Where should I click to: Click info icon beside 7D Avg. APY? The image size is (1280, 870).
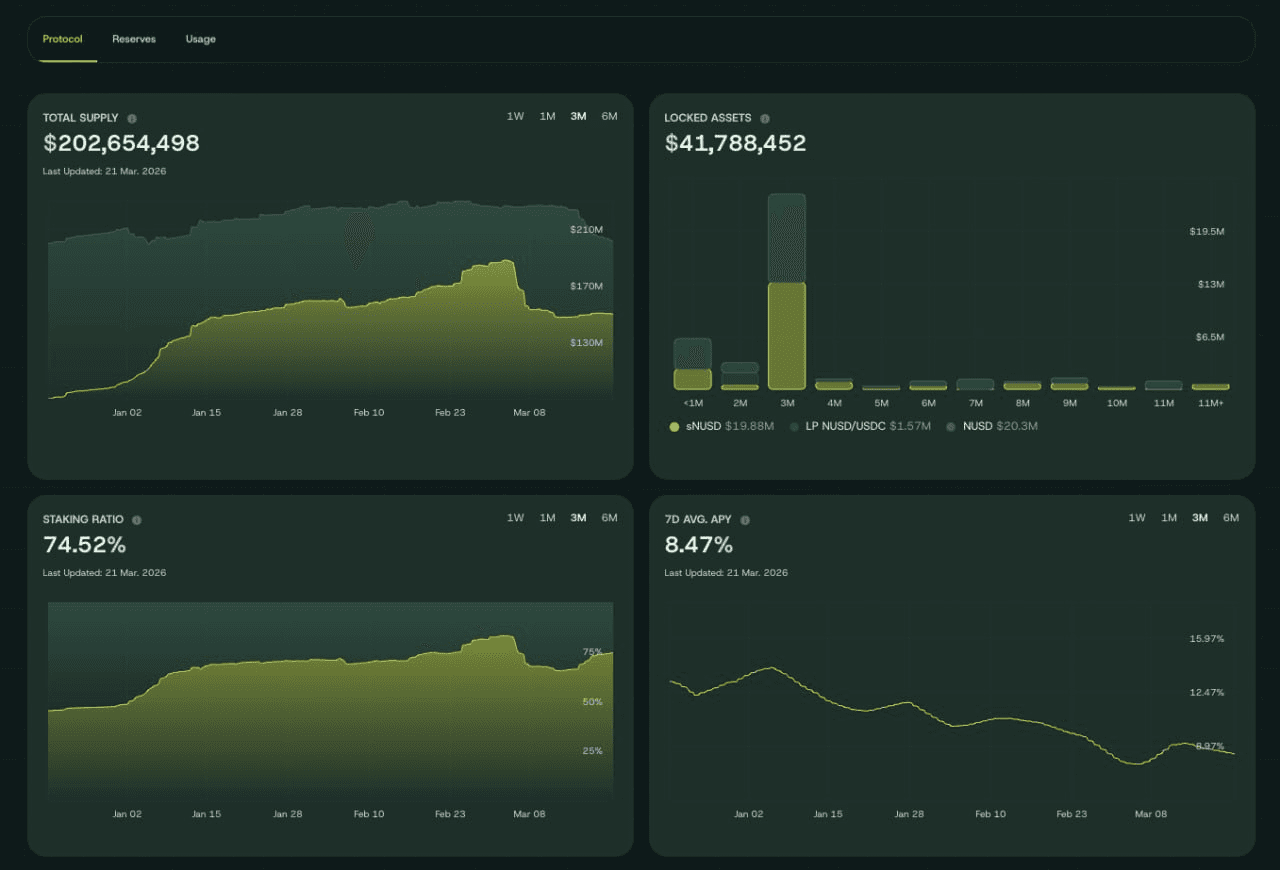tap(745, 520)
